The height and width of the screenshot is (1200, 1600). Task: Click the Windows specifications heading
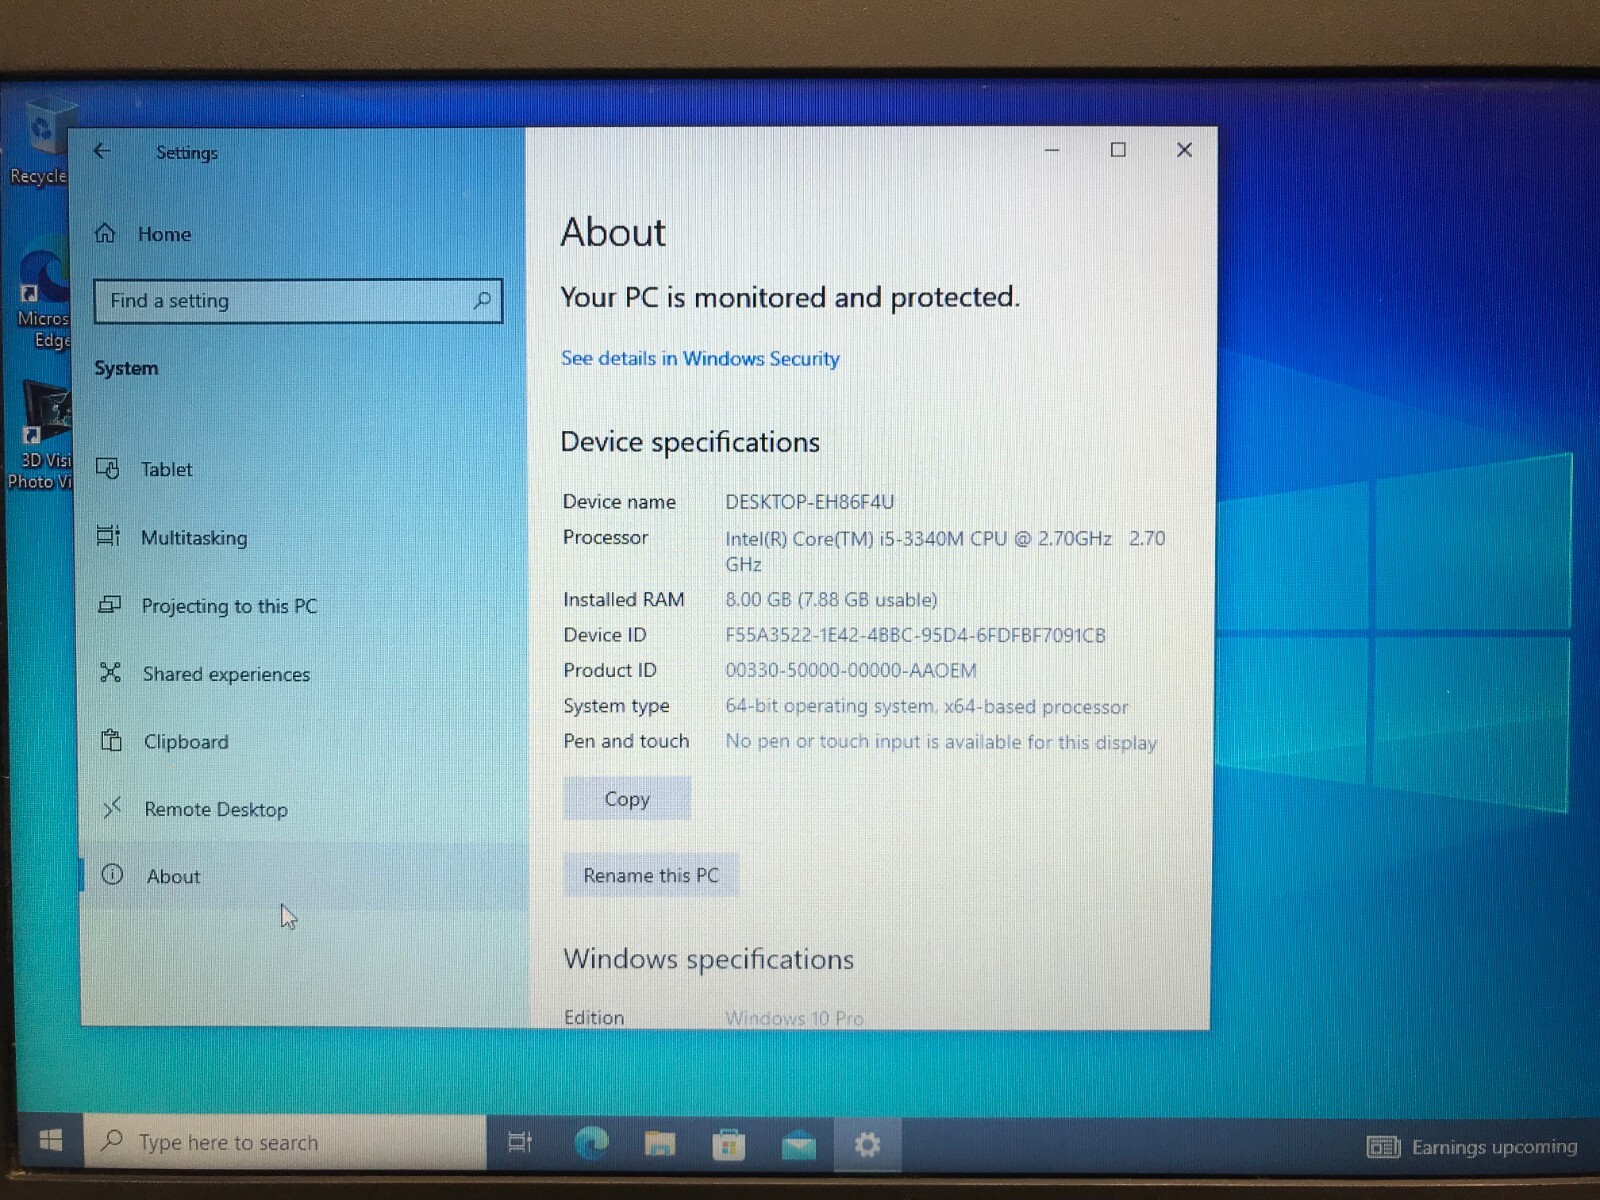[709, 959]
